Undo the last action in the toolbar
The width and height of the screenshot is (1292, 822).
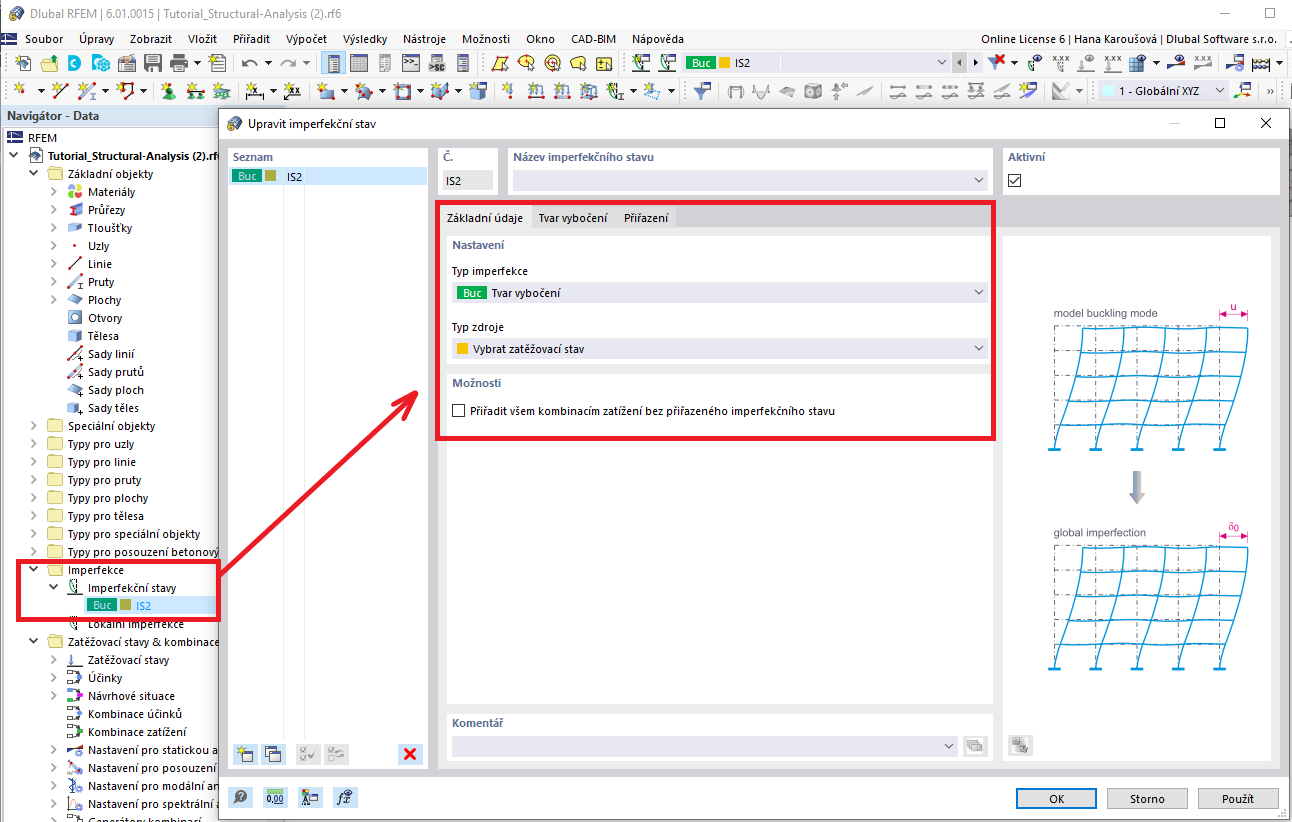coord(249,63)
